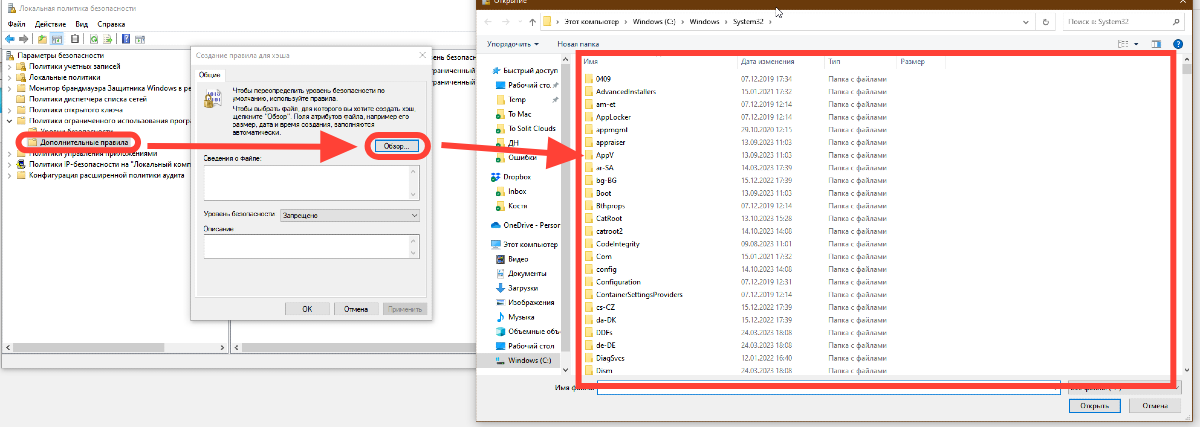Click Отмена in the Open dialog
This screenshot has width=1200, height=427.
(x=1153, y=406)
